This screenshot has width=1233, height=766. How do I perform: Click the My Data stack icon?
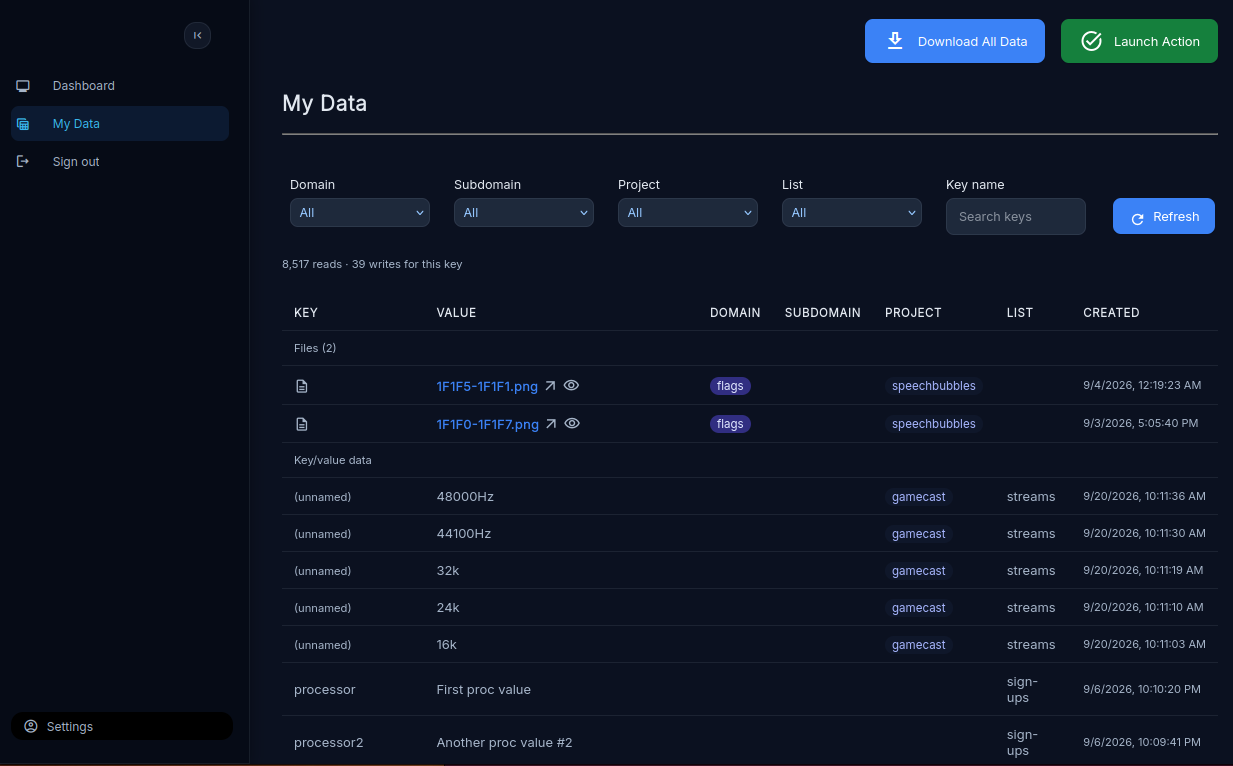23,124
